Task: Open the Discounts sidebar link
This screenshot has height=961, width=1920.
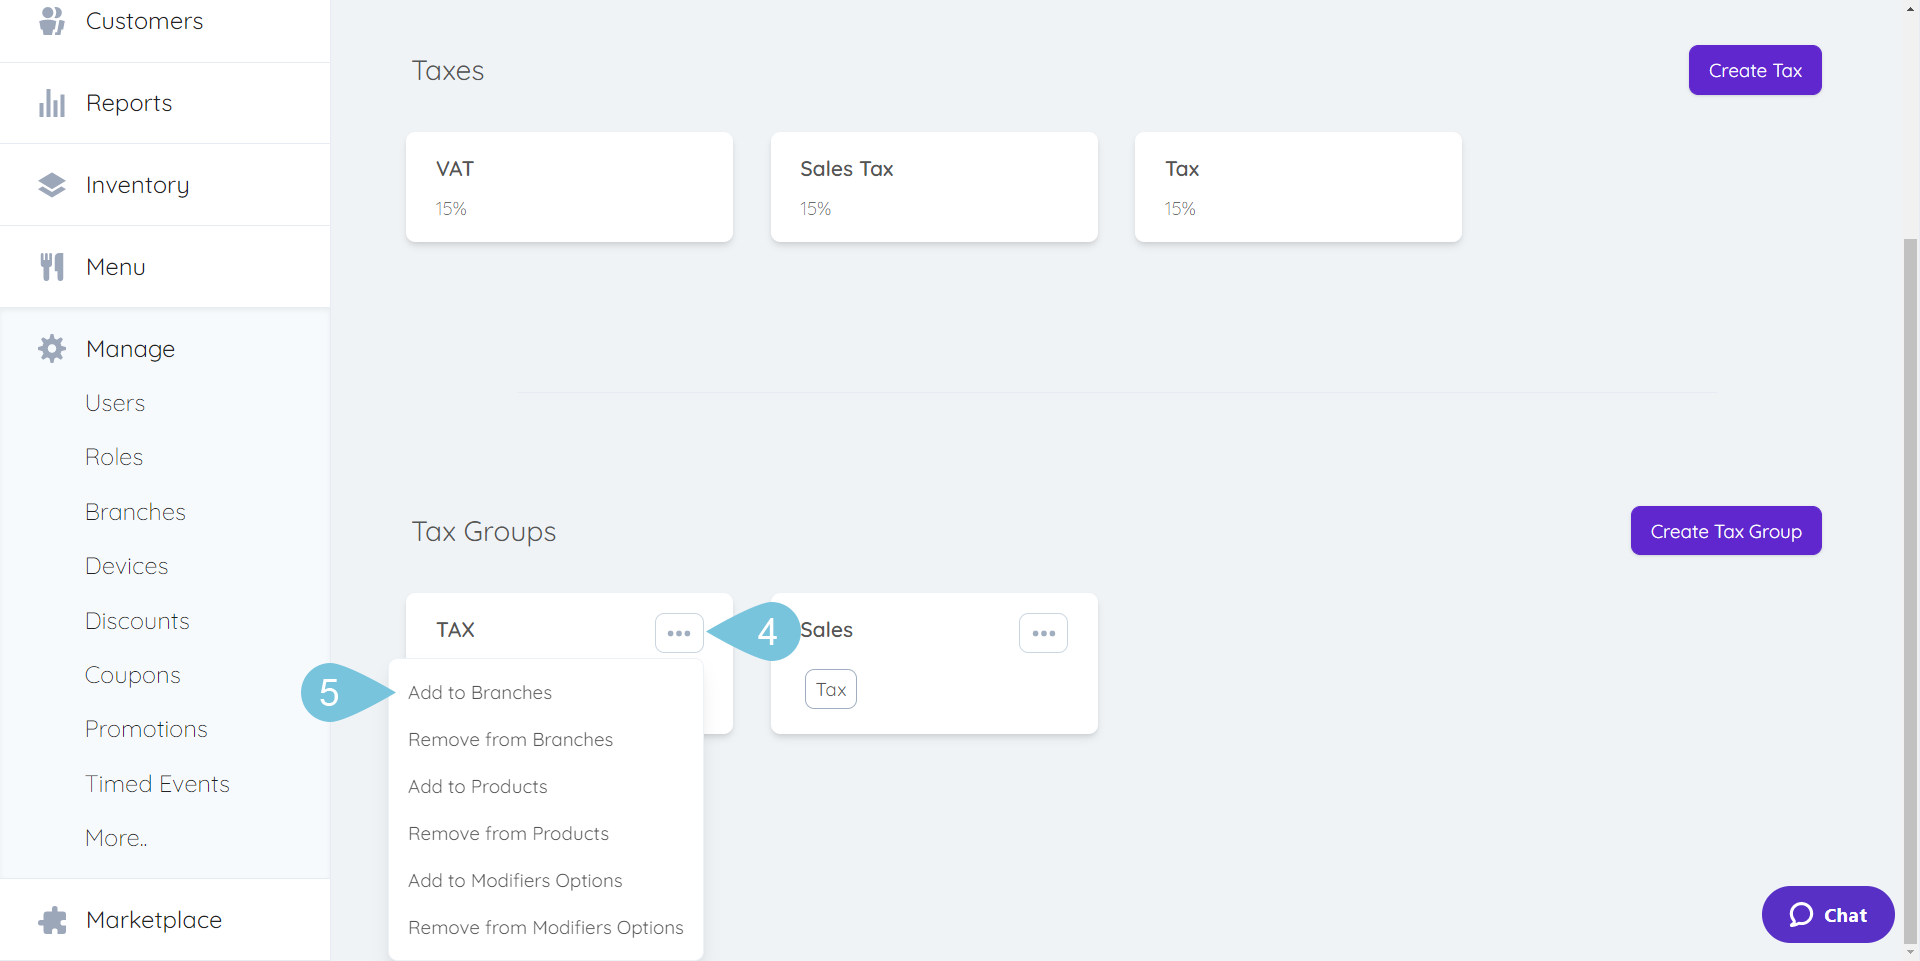Action: [137, 621]
